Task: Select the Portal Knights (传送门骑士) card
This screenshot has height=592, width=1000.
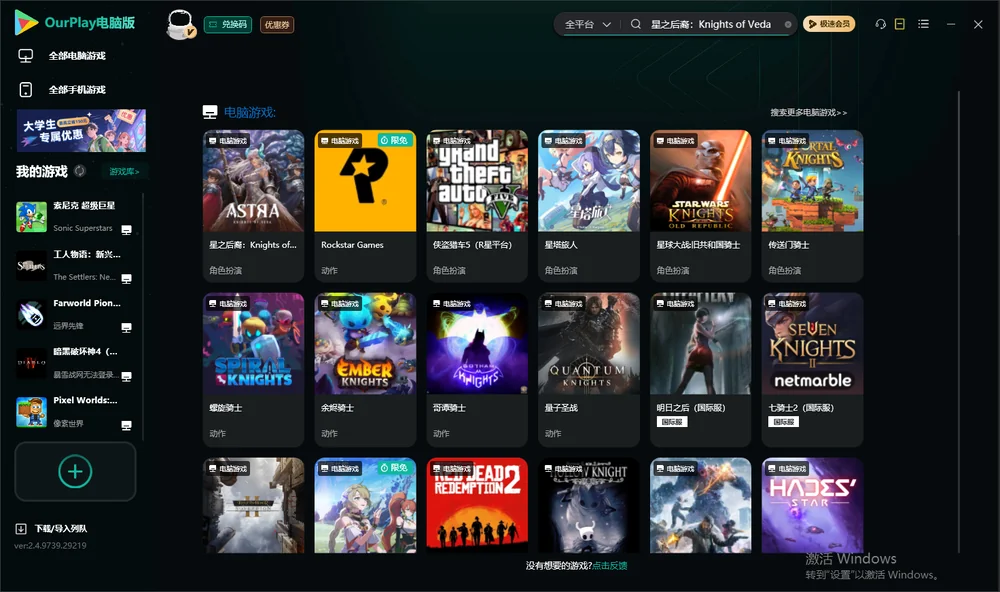Action: click(812, 205)
